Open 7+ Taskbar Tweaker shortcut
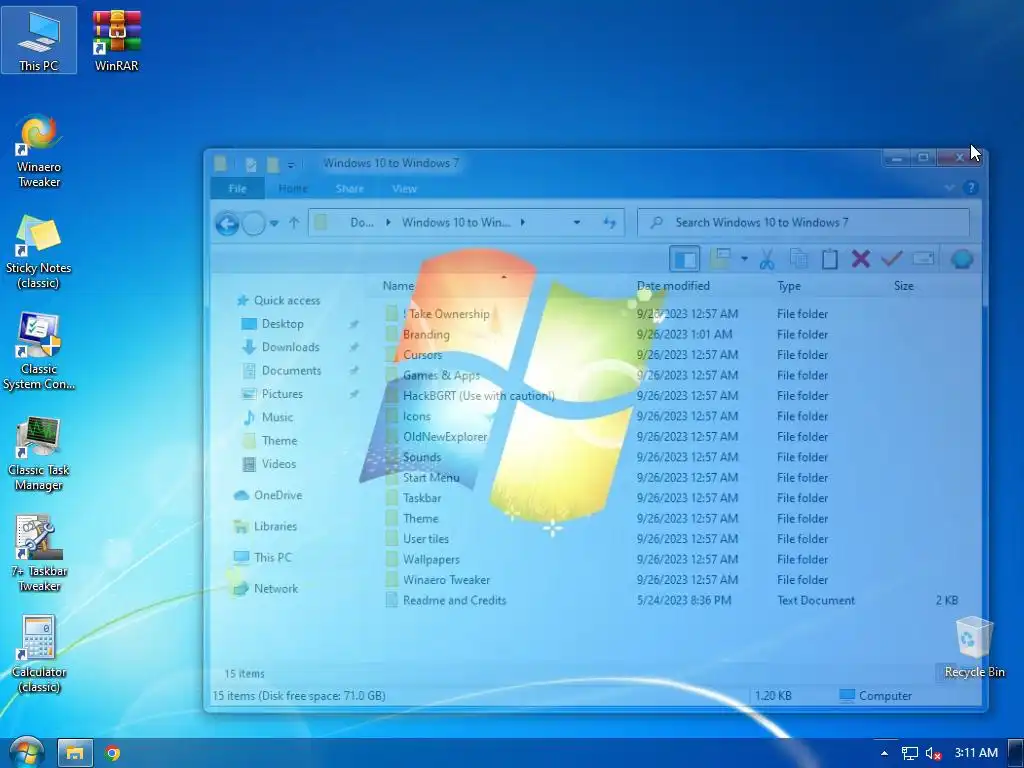The width and height of the screenshot is (1024, 768). [39, 554]
